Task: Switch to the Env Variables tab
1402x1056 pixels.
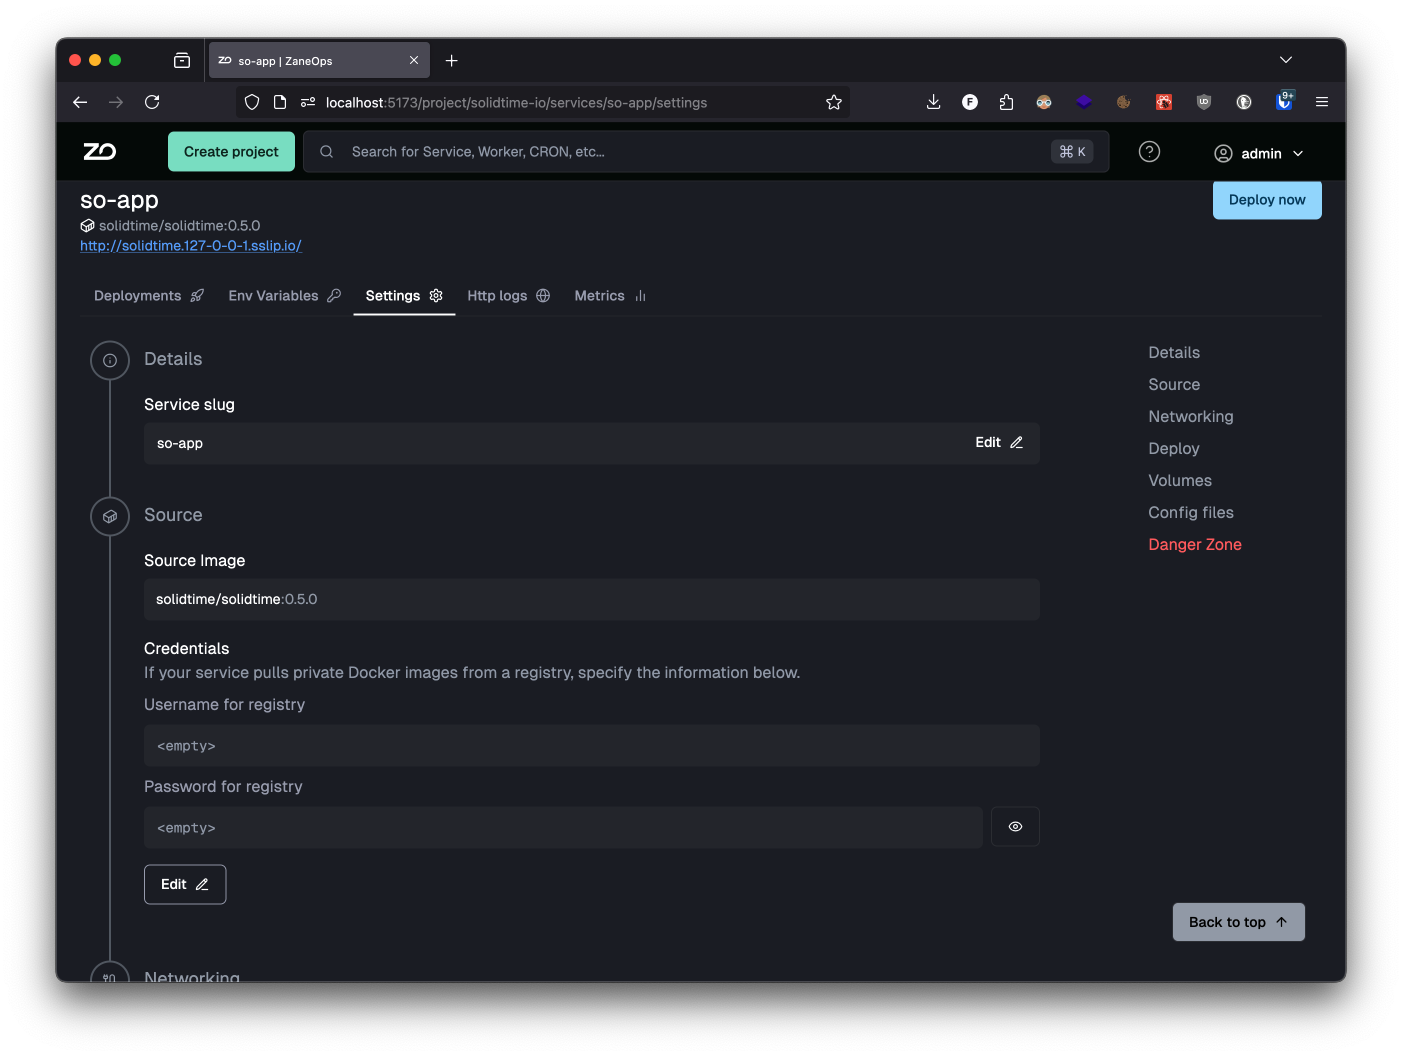Action: point(285,296)
